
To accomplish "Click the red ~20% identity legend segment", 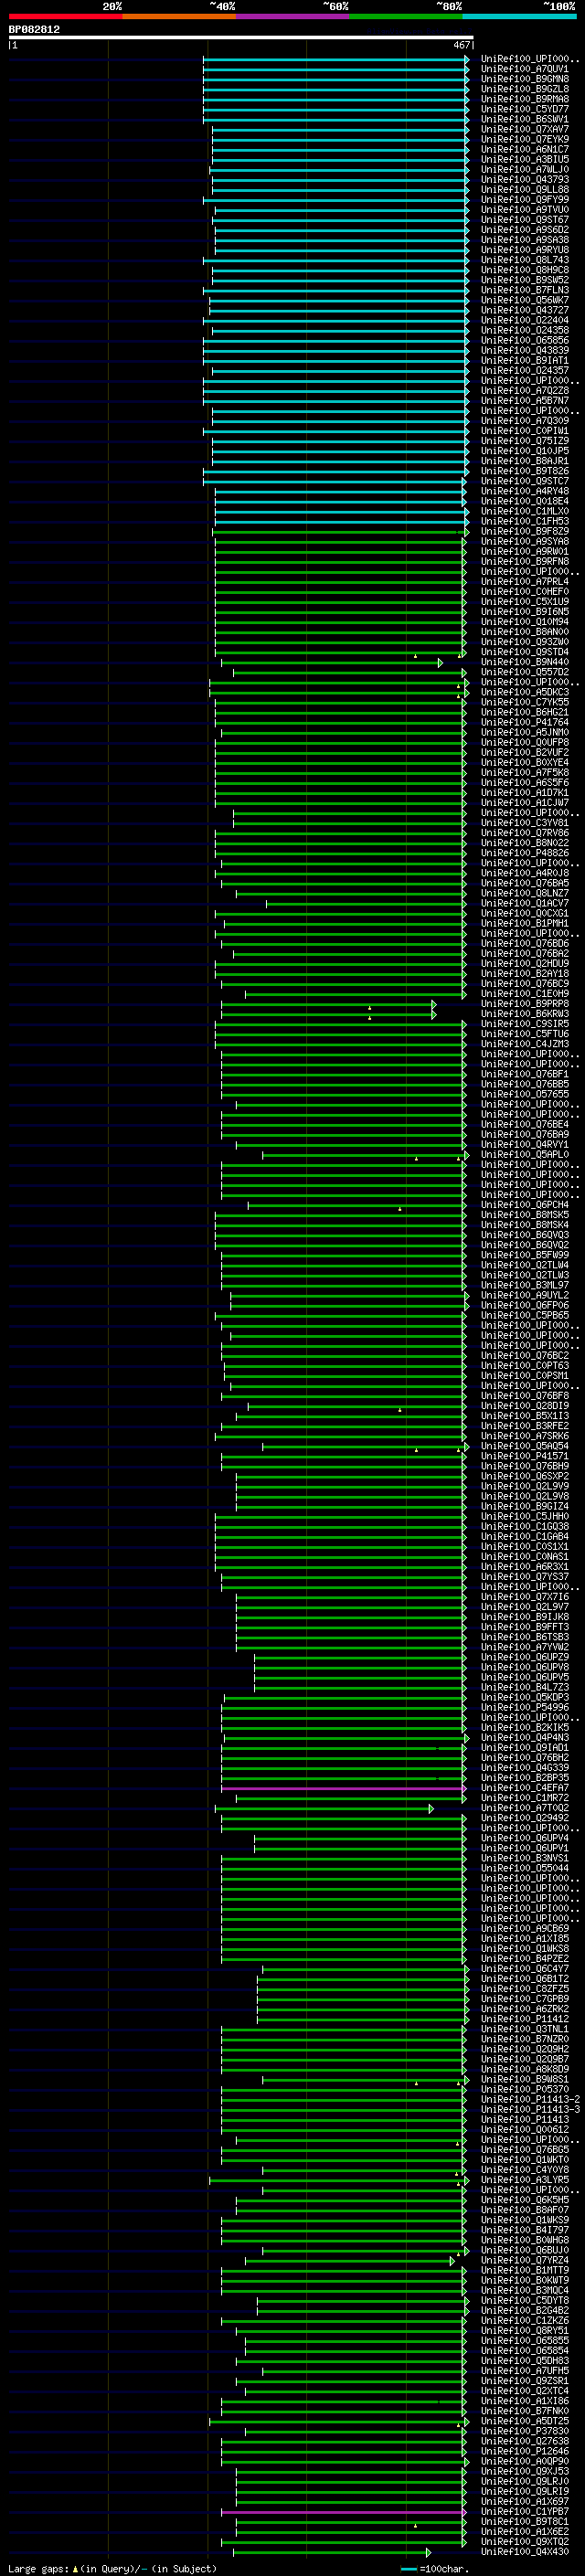I will (66, 16).
